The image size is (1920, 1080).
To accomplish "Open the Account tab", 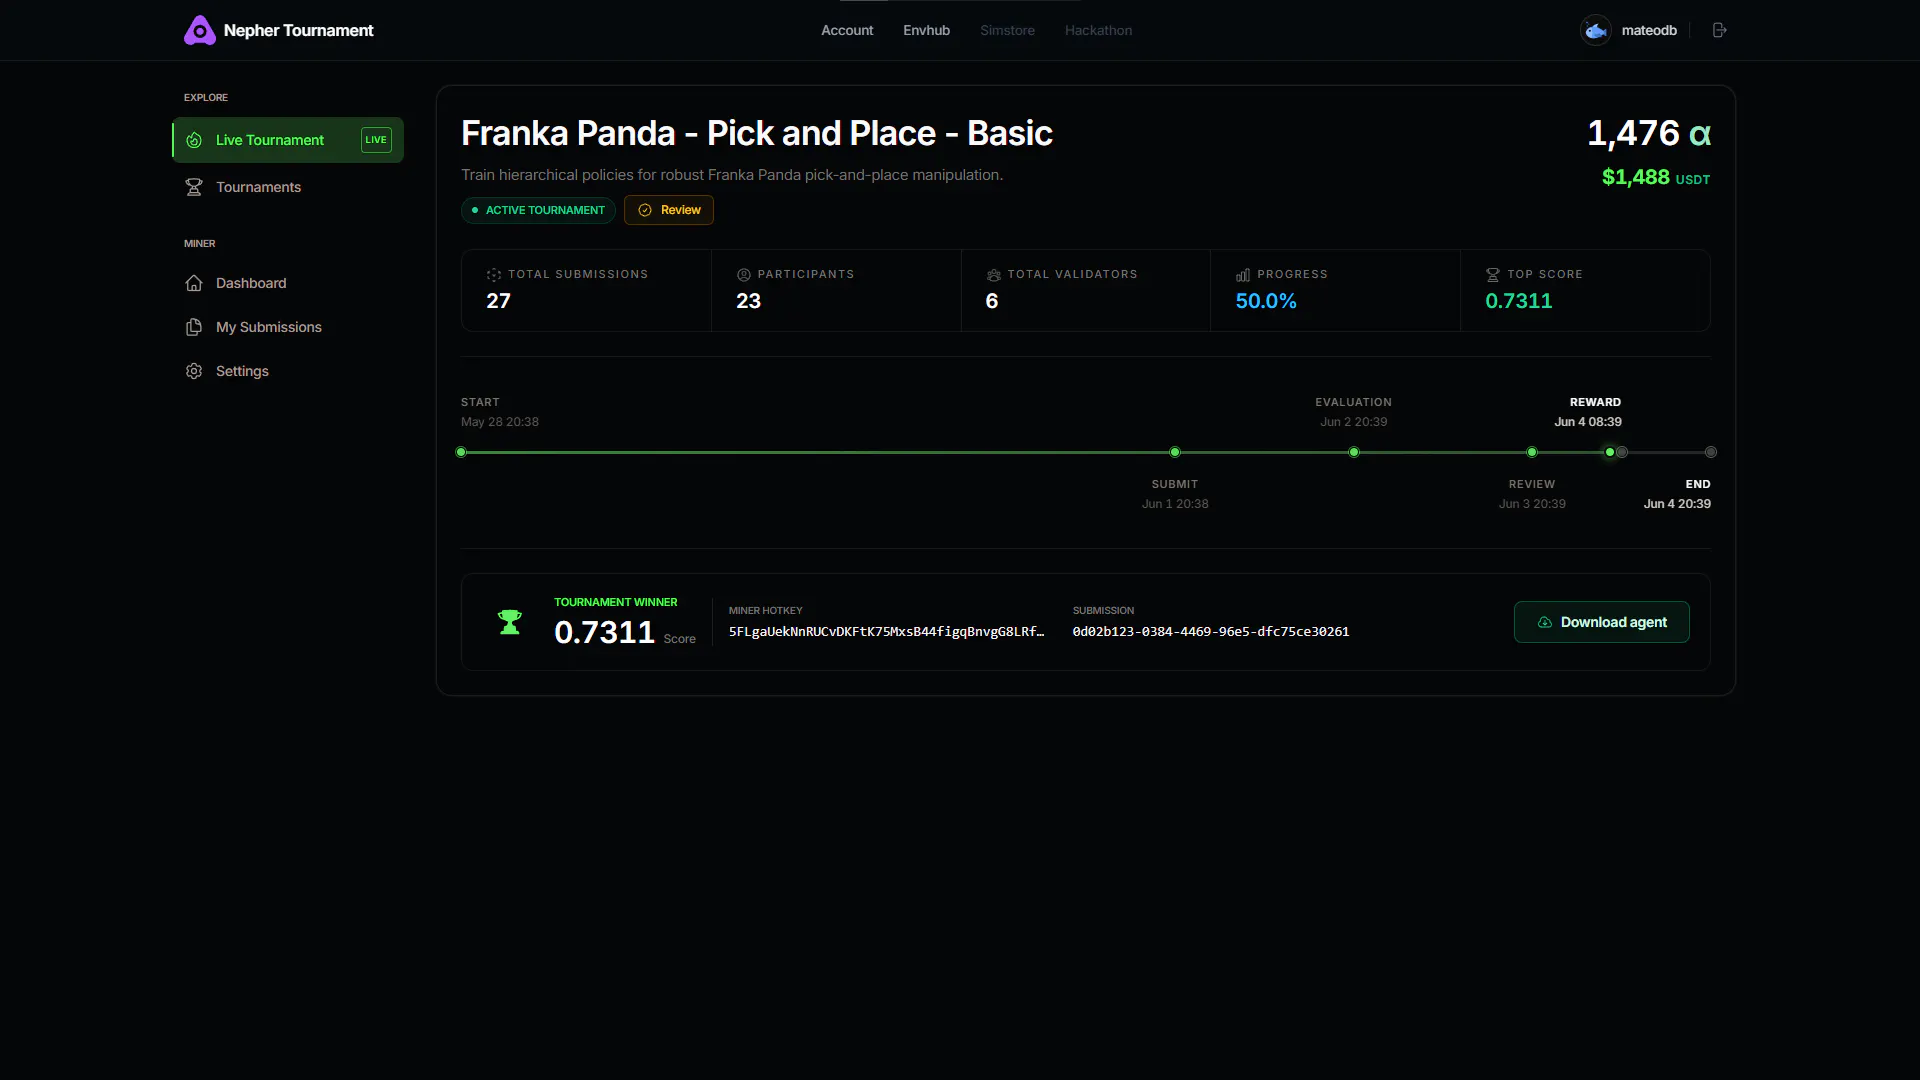I will [847, 30].
